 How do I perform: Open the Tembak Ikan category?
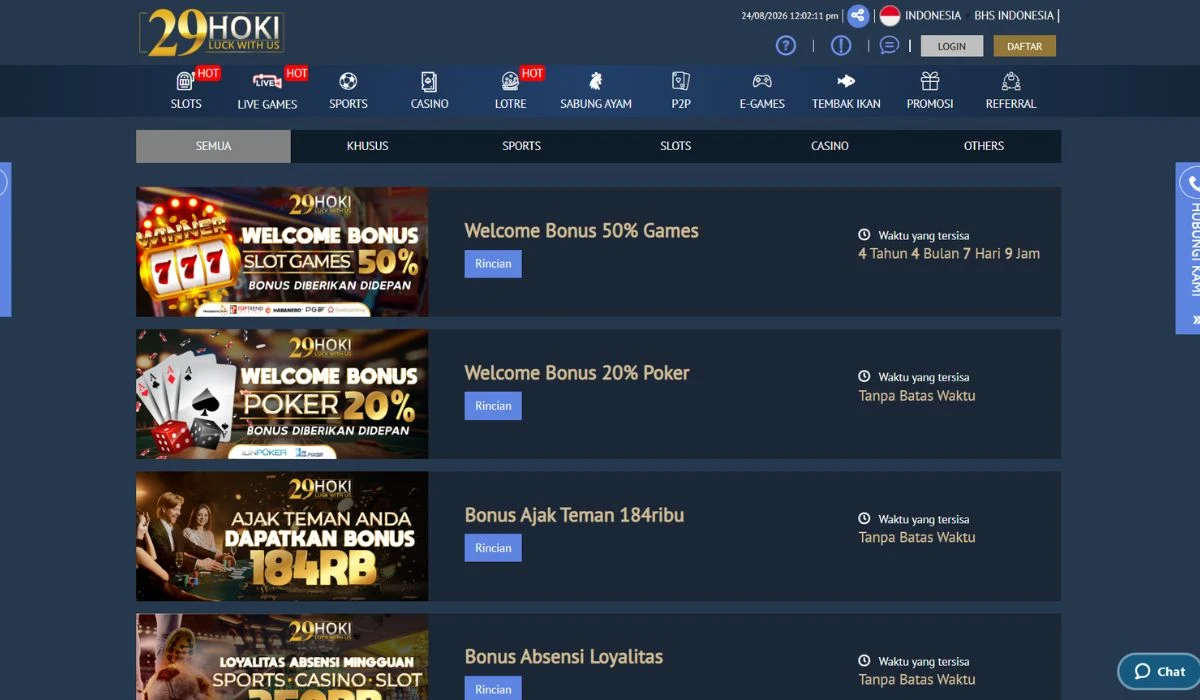[846, 91]
